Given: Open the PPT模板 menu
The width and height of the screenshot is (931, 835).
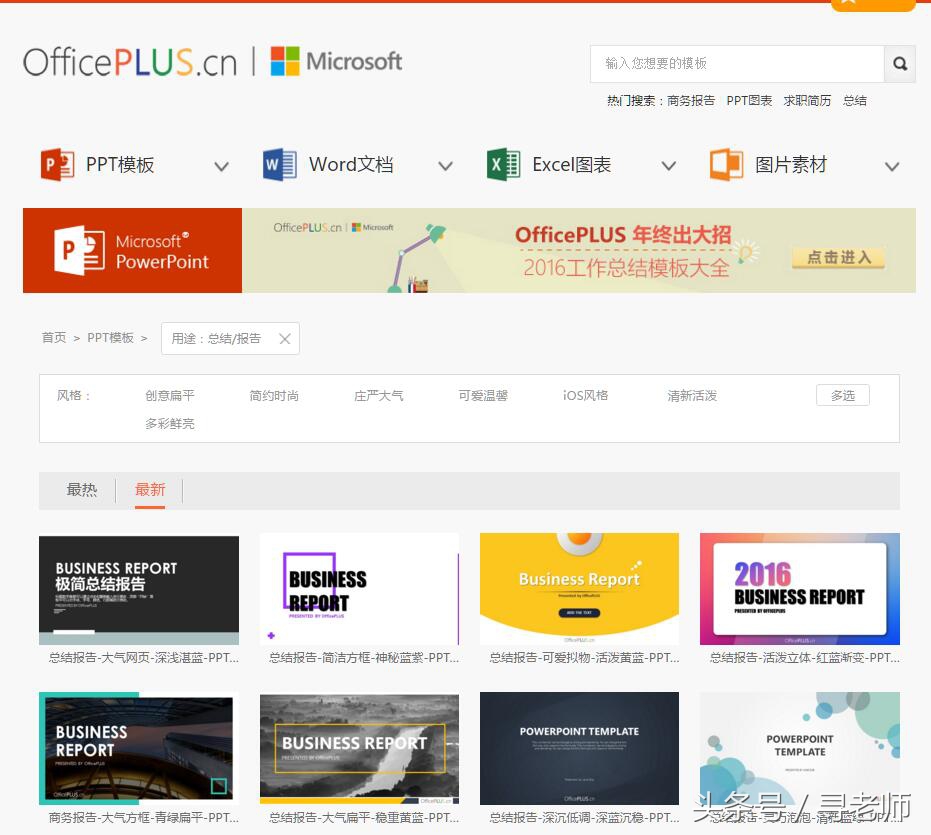Looking at the screenshot, I should 120,165.
